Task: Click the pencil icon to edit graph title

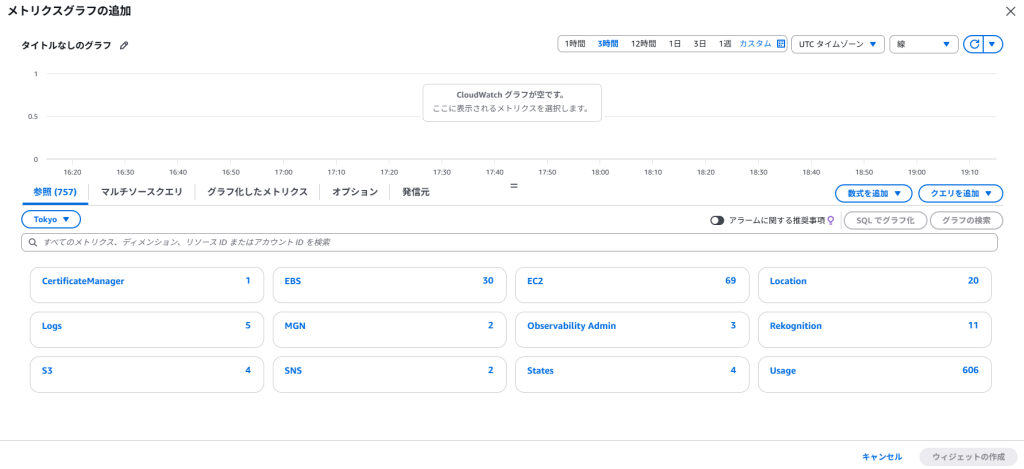Action: 124,46
